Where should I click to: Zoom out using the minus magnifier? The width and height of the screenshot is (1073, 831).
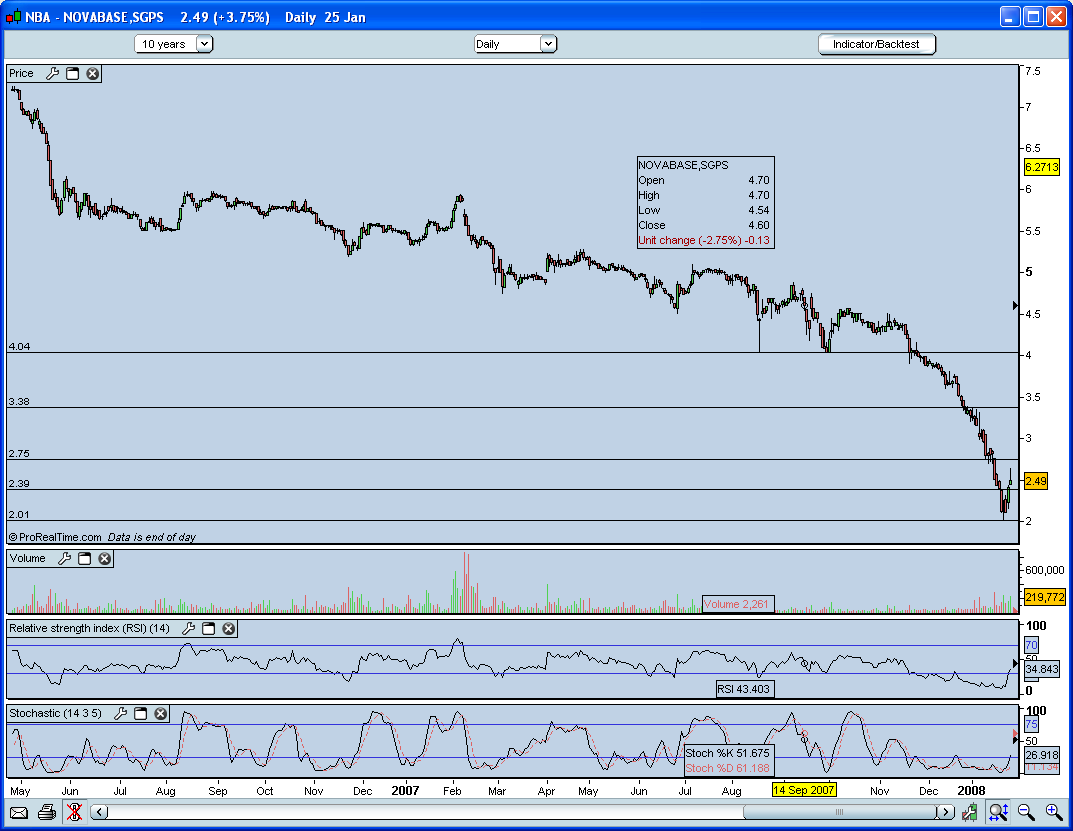1026,813
